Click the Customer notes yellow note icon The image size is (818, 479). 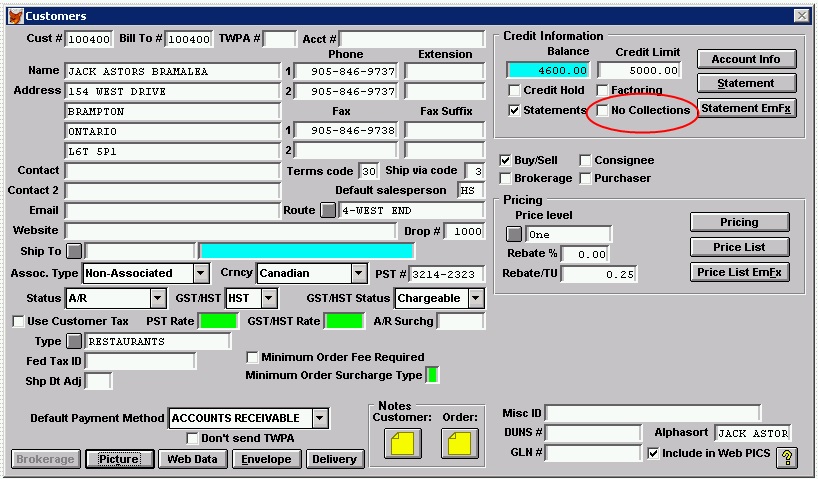pos(402,444)
